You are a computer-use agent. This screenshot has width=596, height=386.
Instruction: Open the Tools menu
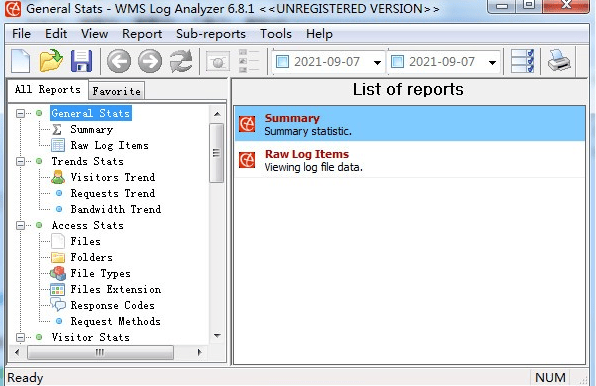pos(276,34)
